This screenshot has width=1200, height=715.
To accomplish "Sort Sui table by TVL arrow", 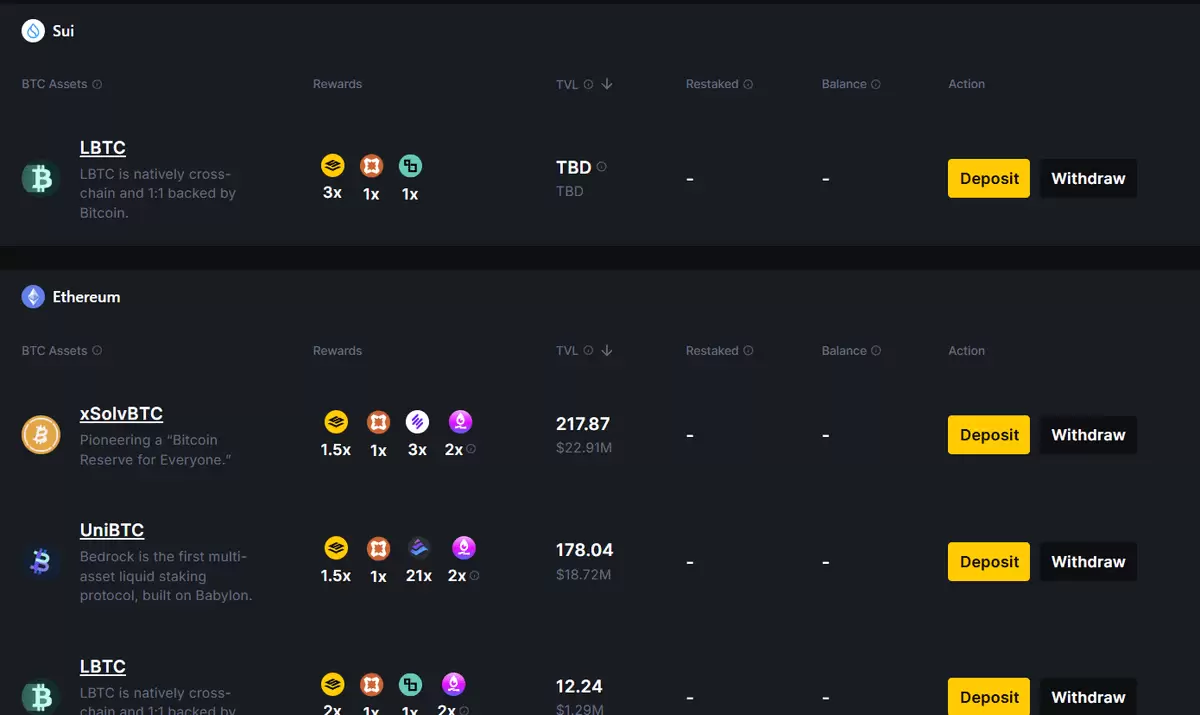I will click(x=607, y=84).
